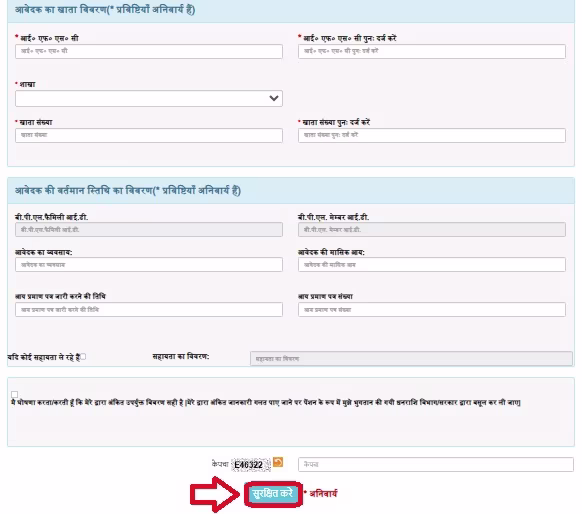This screenshot has width=582, height=514.
Task: Click the कैप्चा text input field
Action: coord(436,464)
